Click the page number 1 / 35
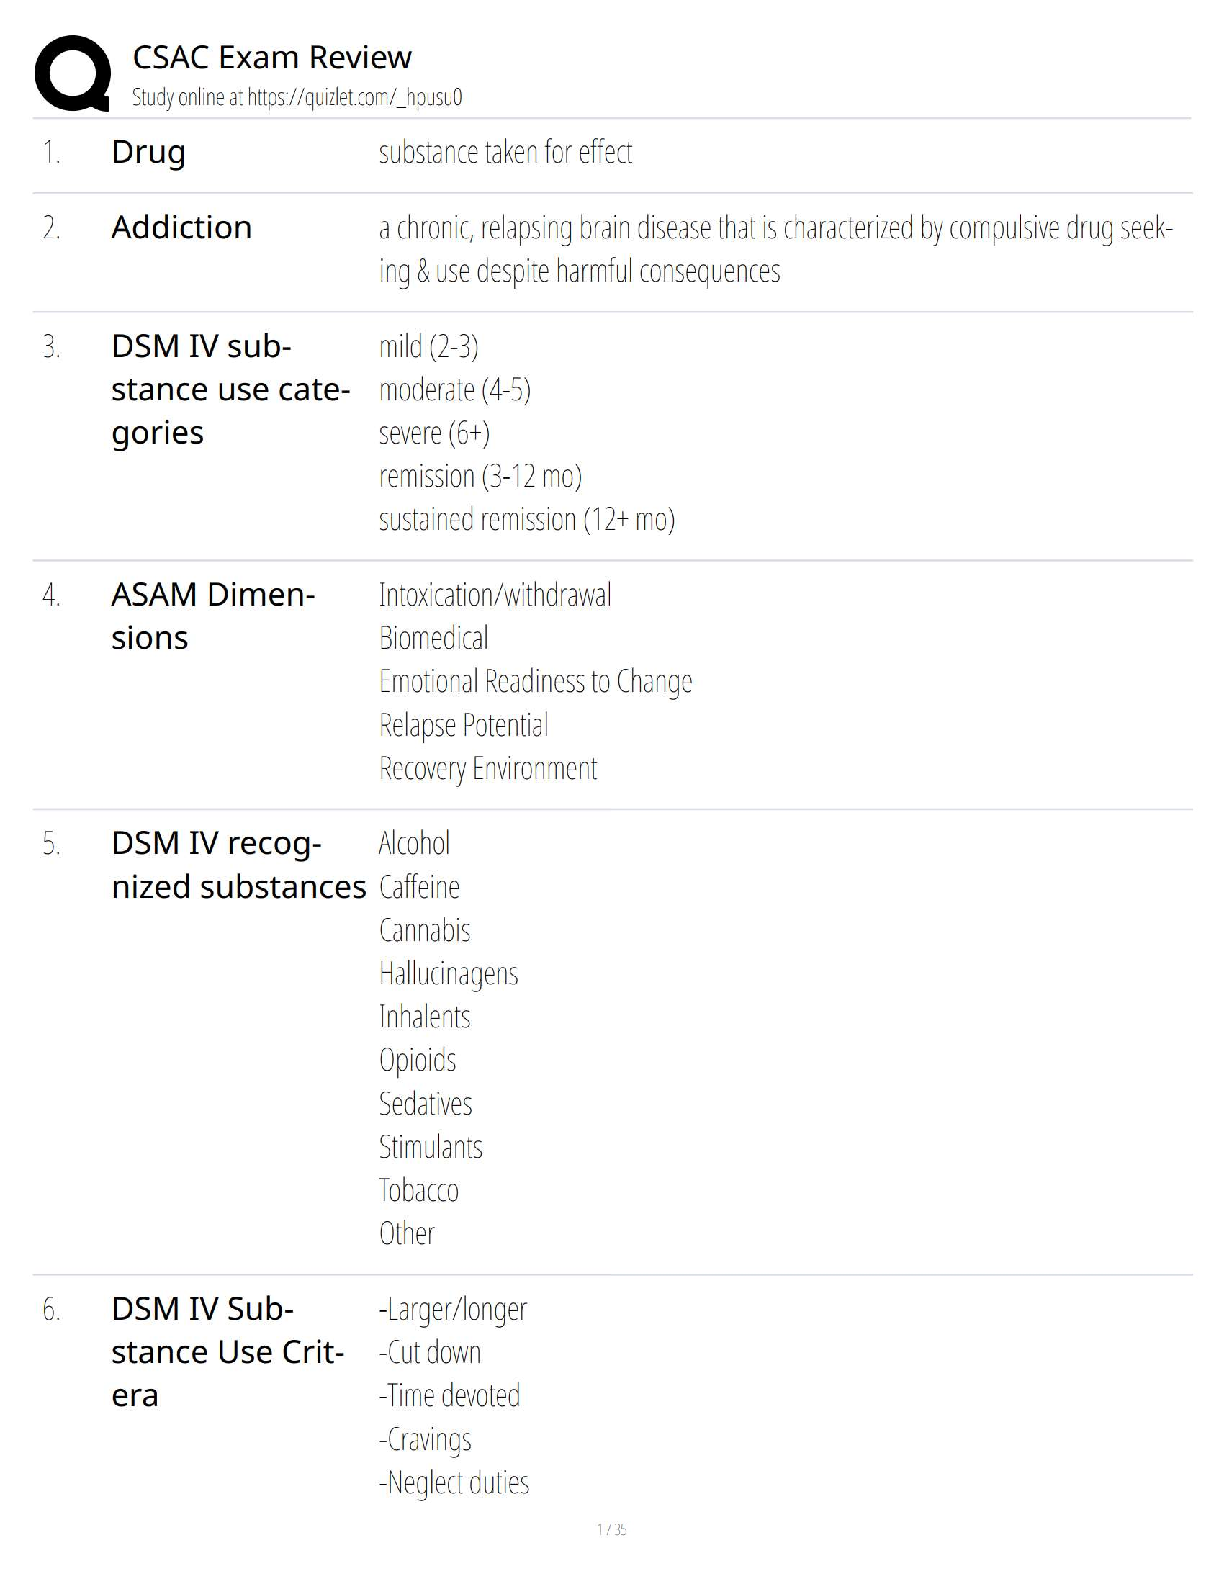The width and height of the screenshot is (1224, 1584). [x=611, y=1529]
